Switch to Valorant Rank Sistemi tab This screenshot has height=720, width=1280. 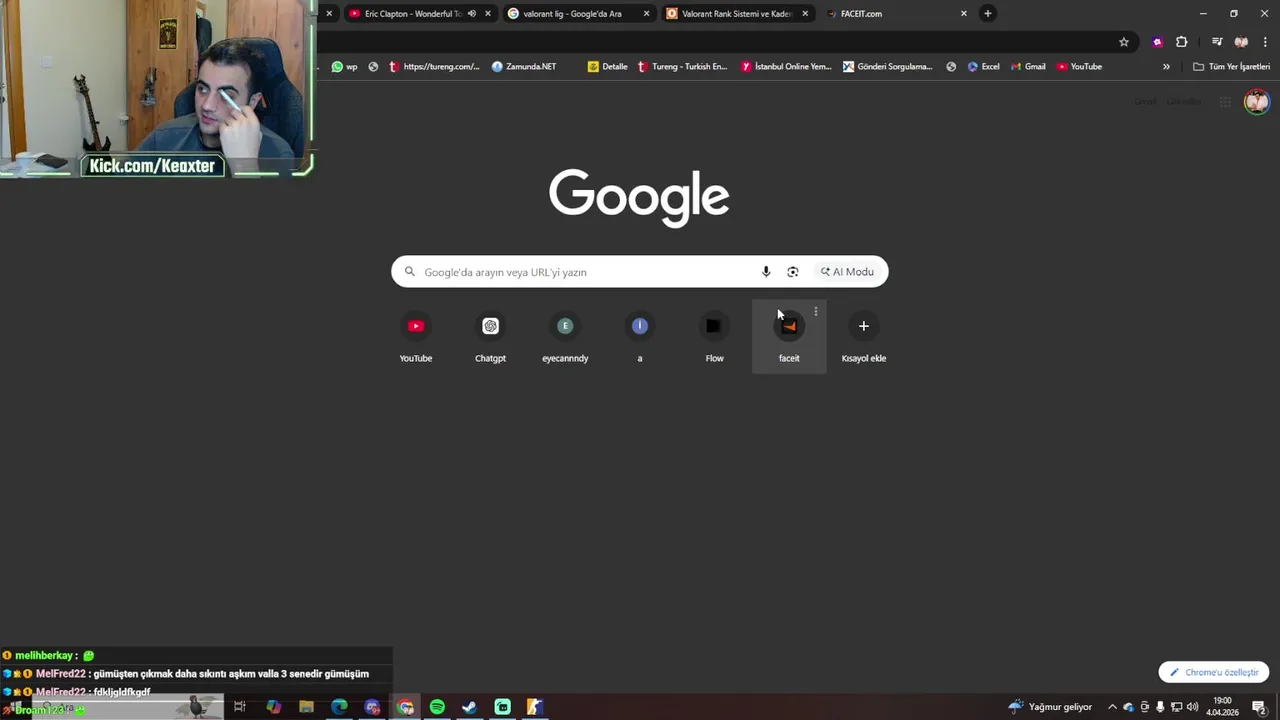[738, 14]
